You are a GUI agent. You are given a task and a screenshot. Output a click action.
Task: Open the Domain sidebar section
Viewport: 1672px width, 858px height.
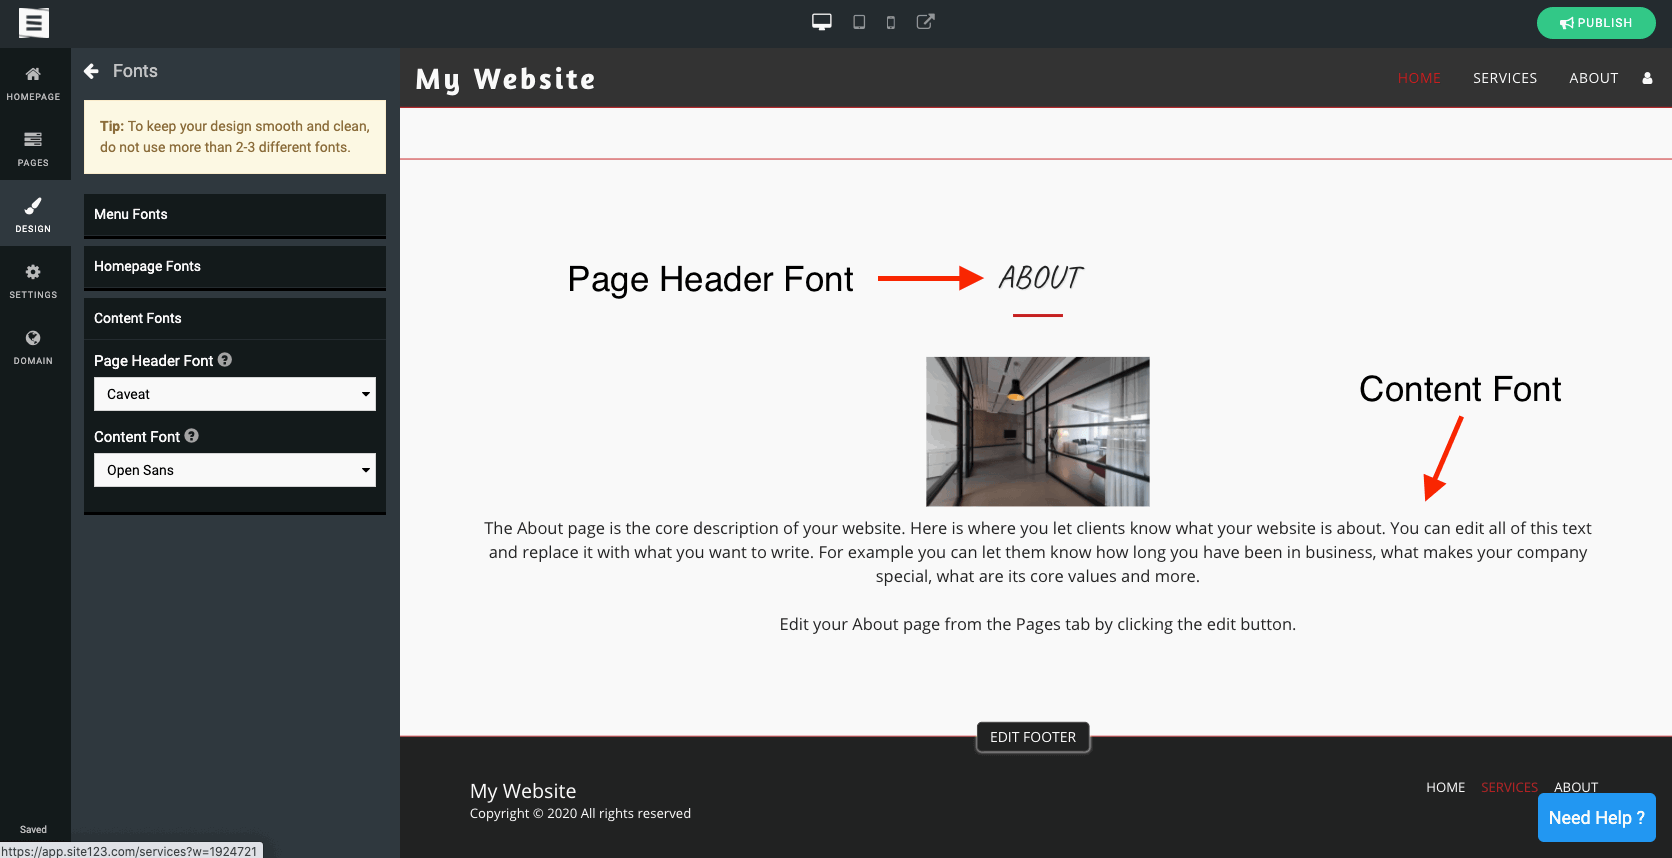click(33, 347)
